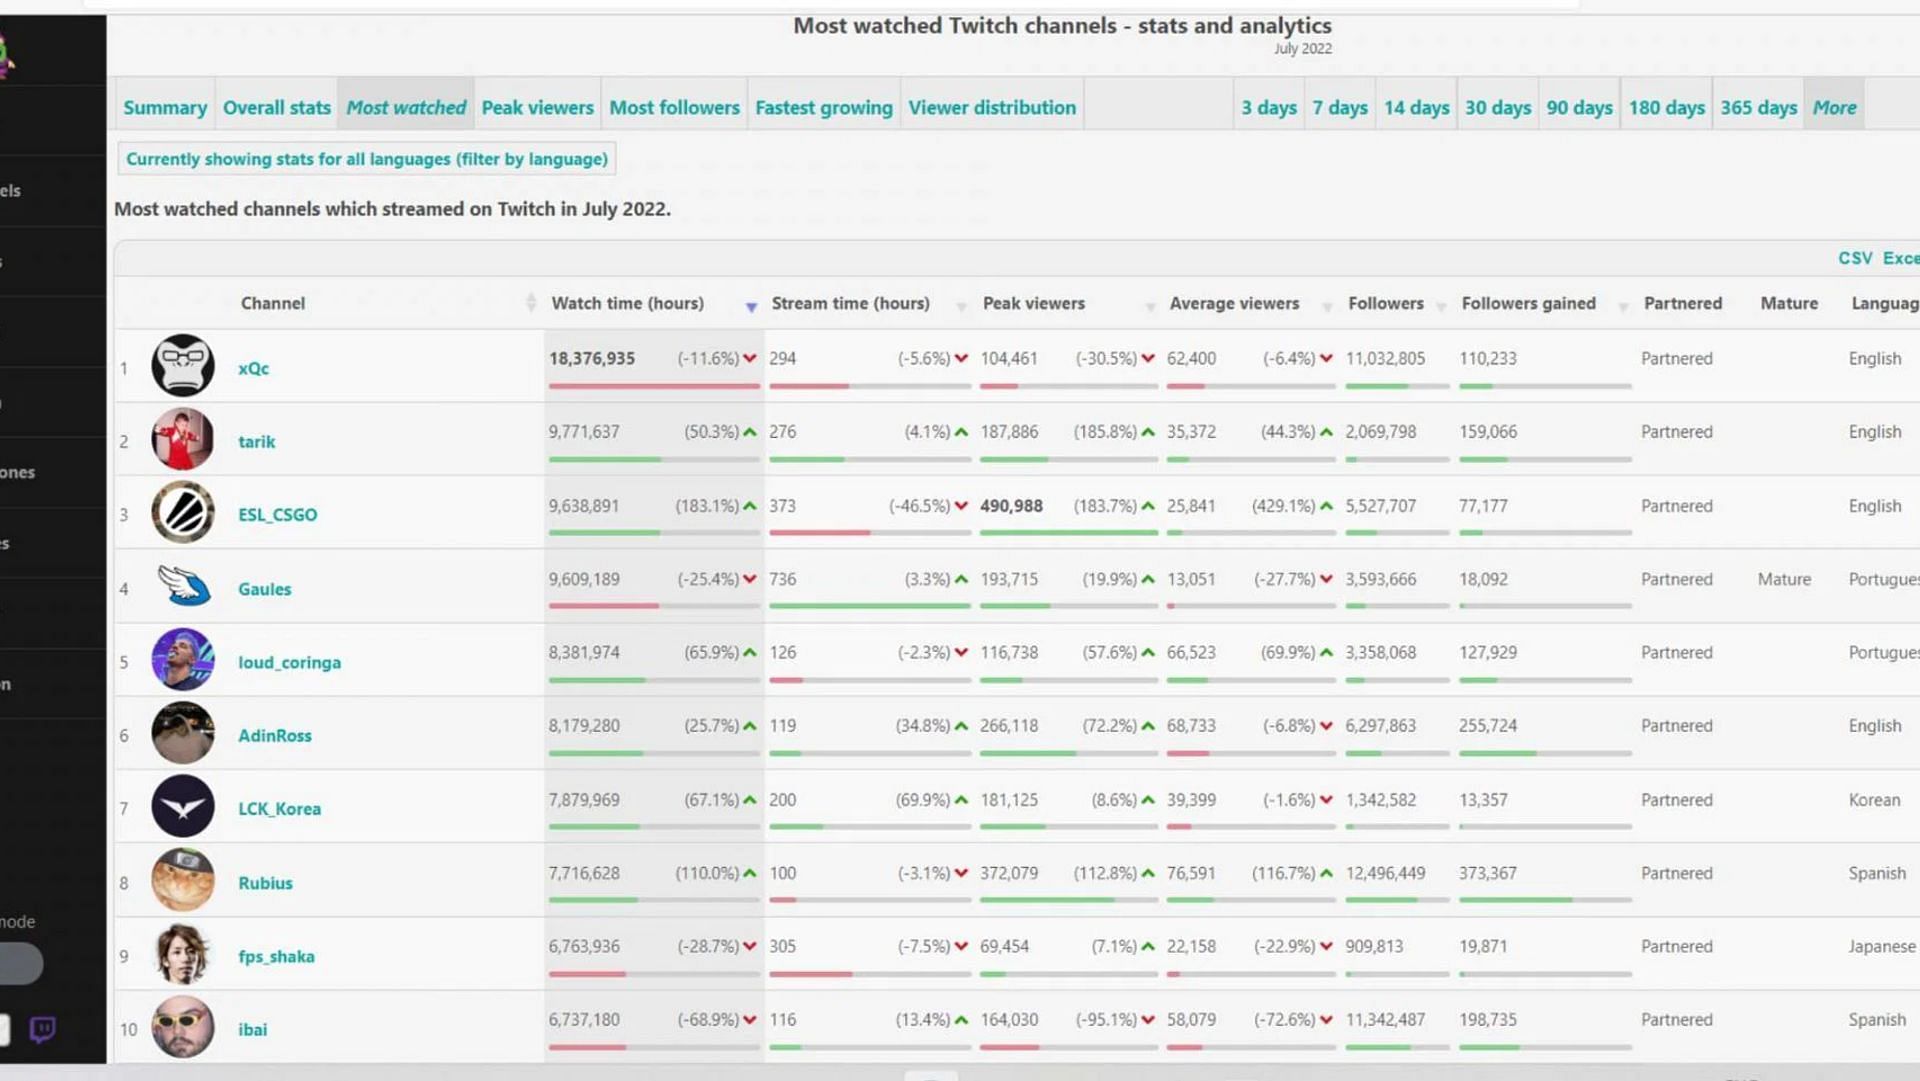Open the More time range options
This screenshot has width=1920, height=1081.
(1834, 107)
